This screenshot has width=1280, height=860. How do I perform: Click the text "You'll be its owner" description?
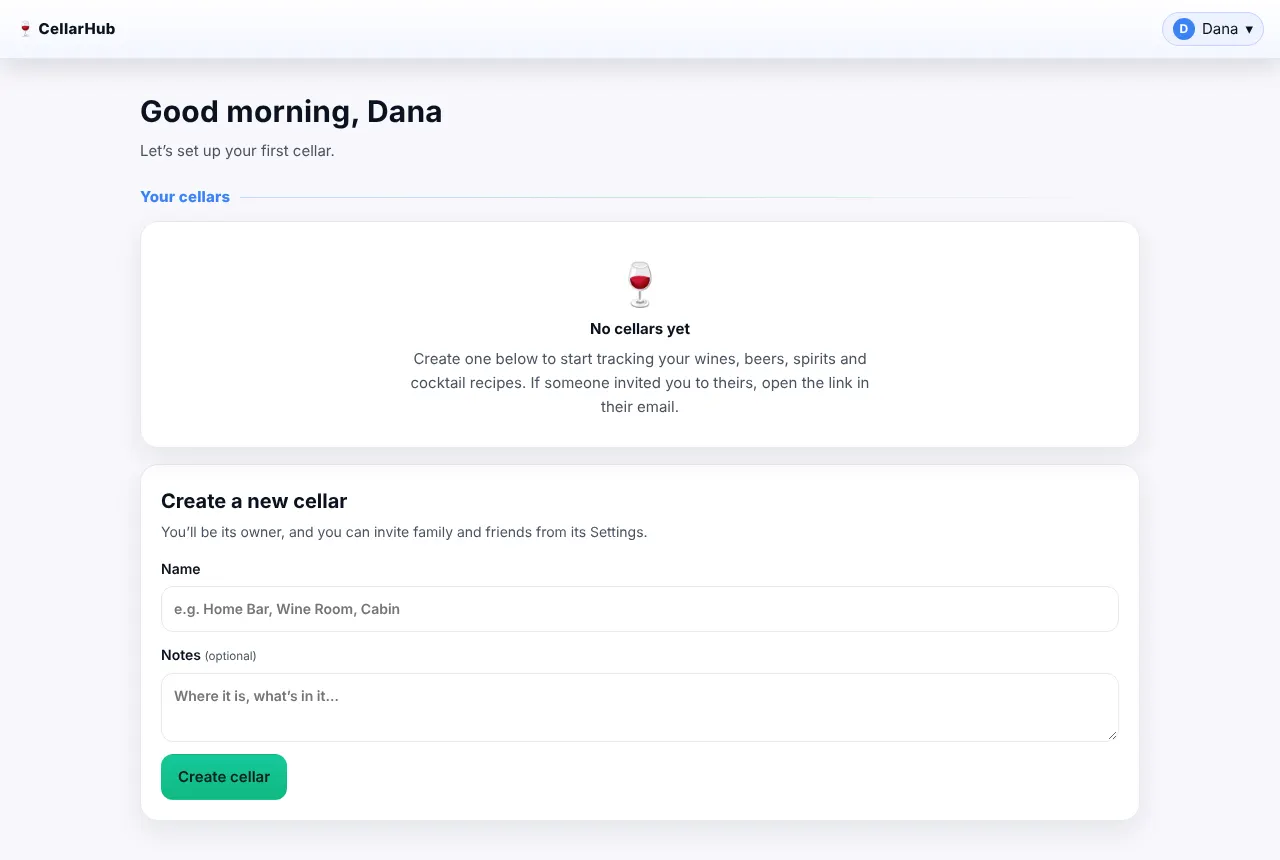404,532
